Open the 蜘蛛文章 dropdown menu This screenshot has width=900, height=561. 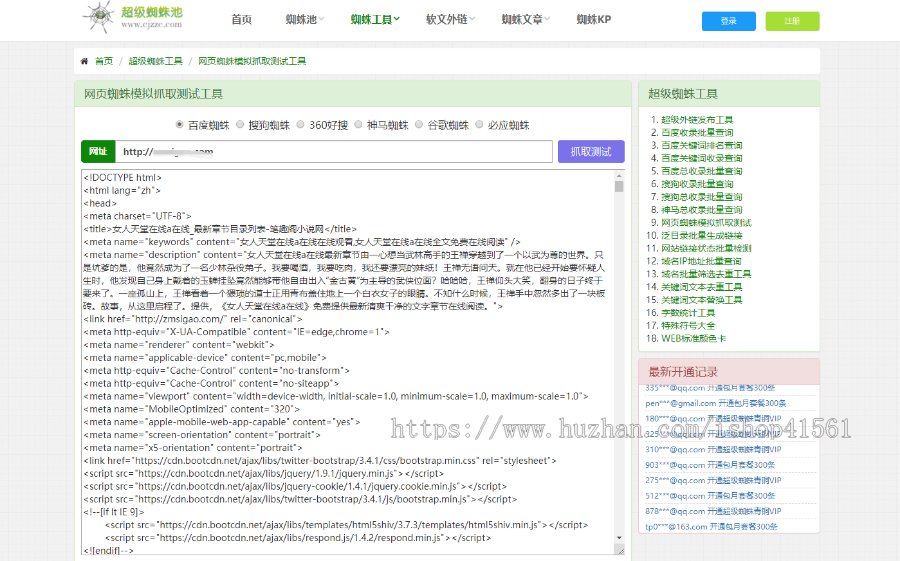tap(525, 20)
